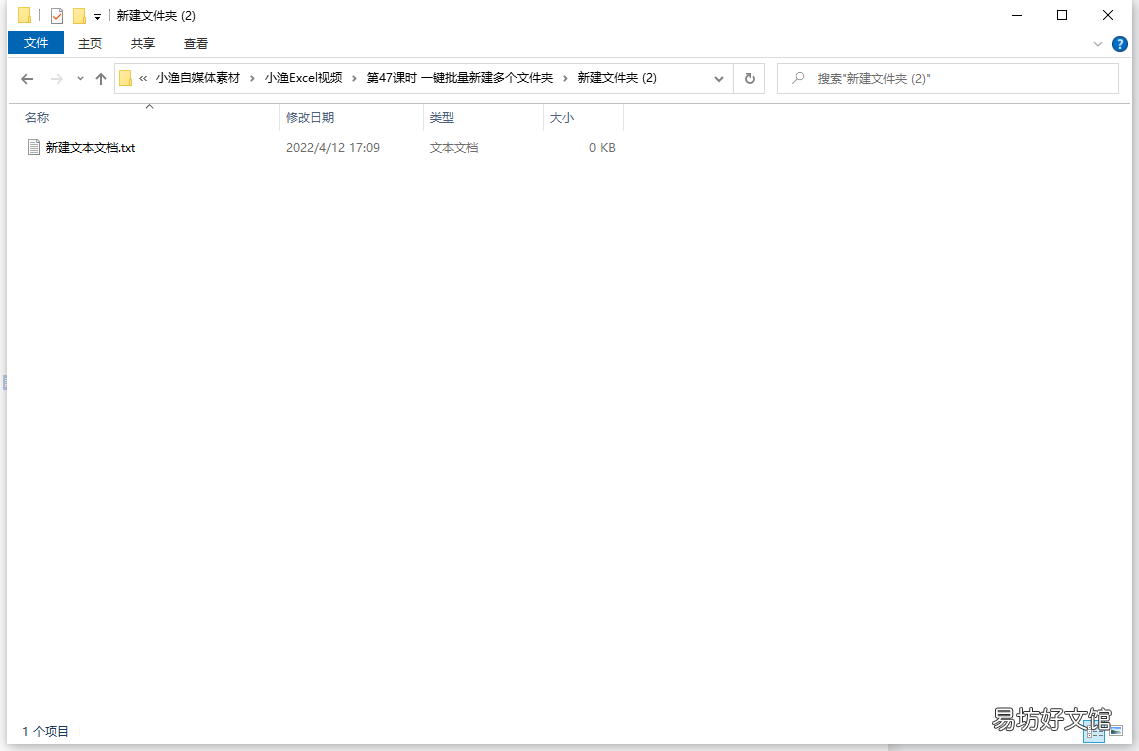The height and width of the screenshot is (751, 1139).
Task: Go up one folder level with the up arrow
Action: point(101,78)
